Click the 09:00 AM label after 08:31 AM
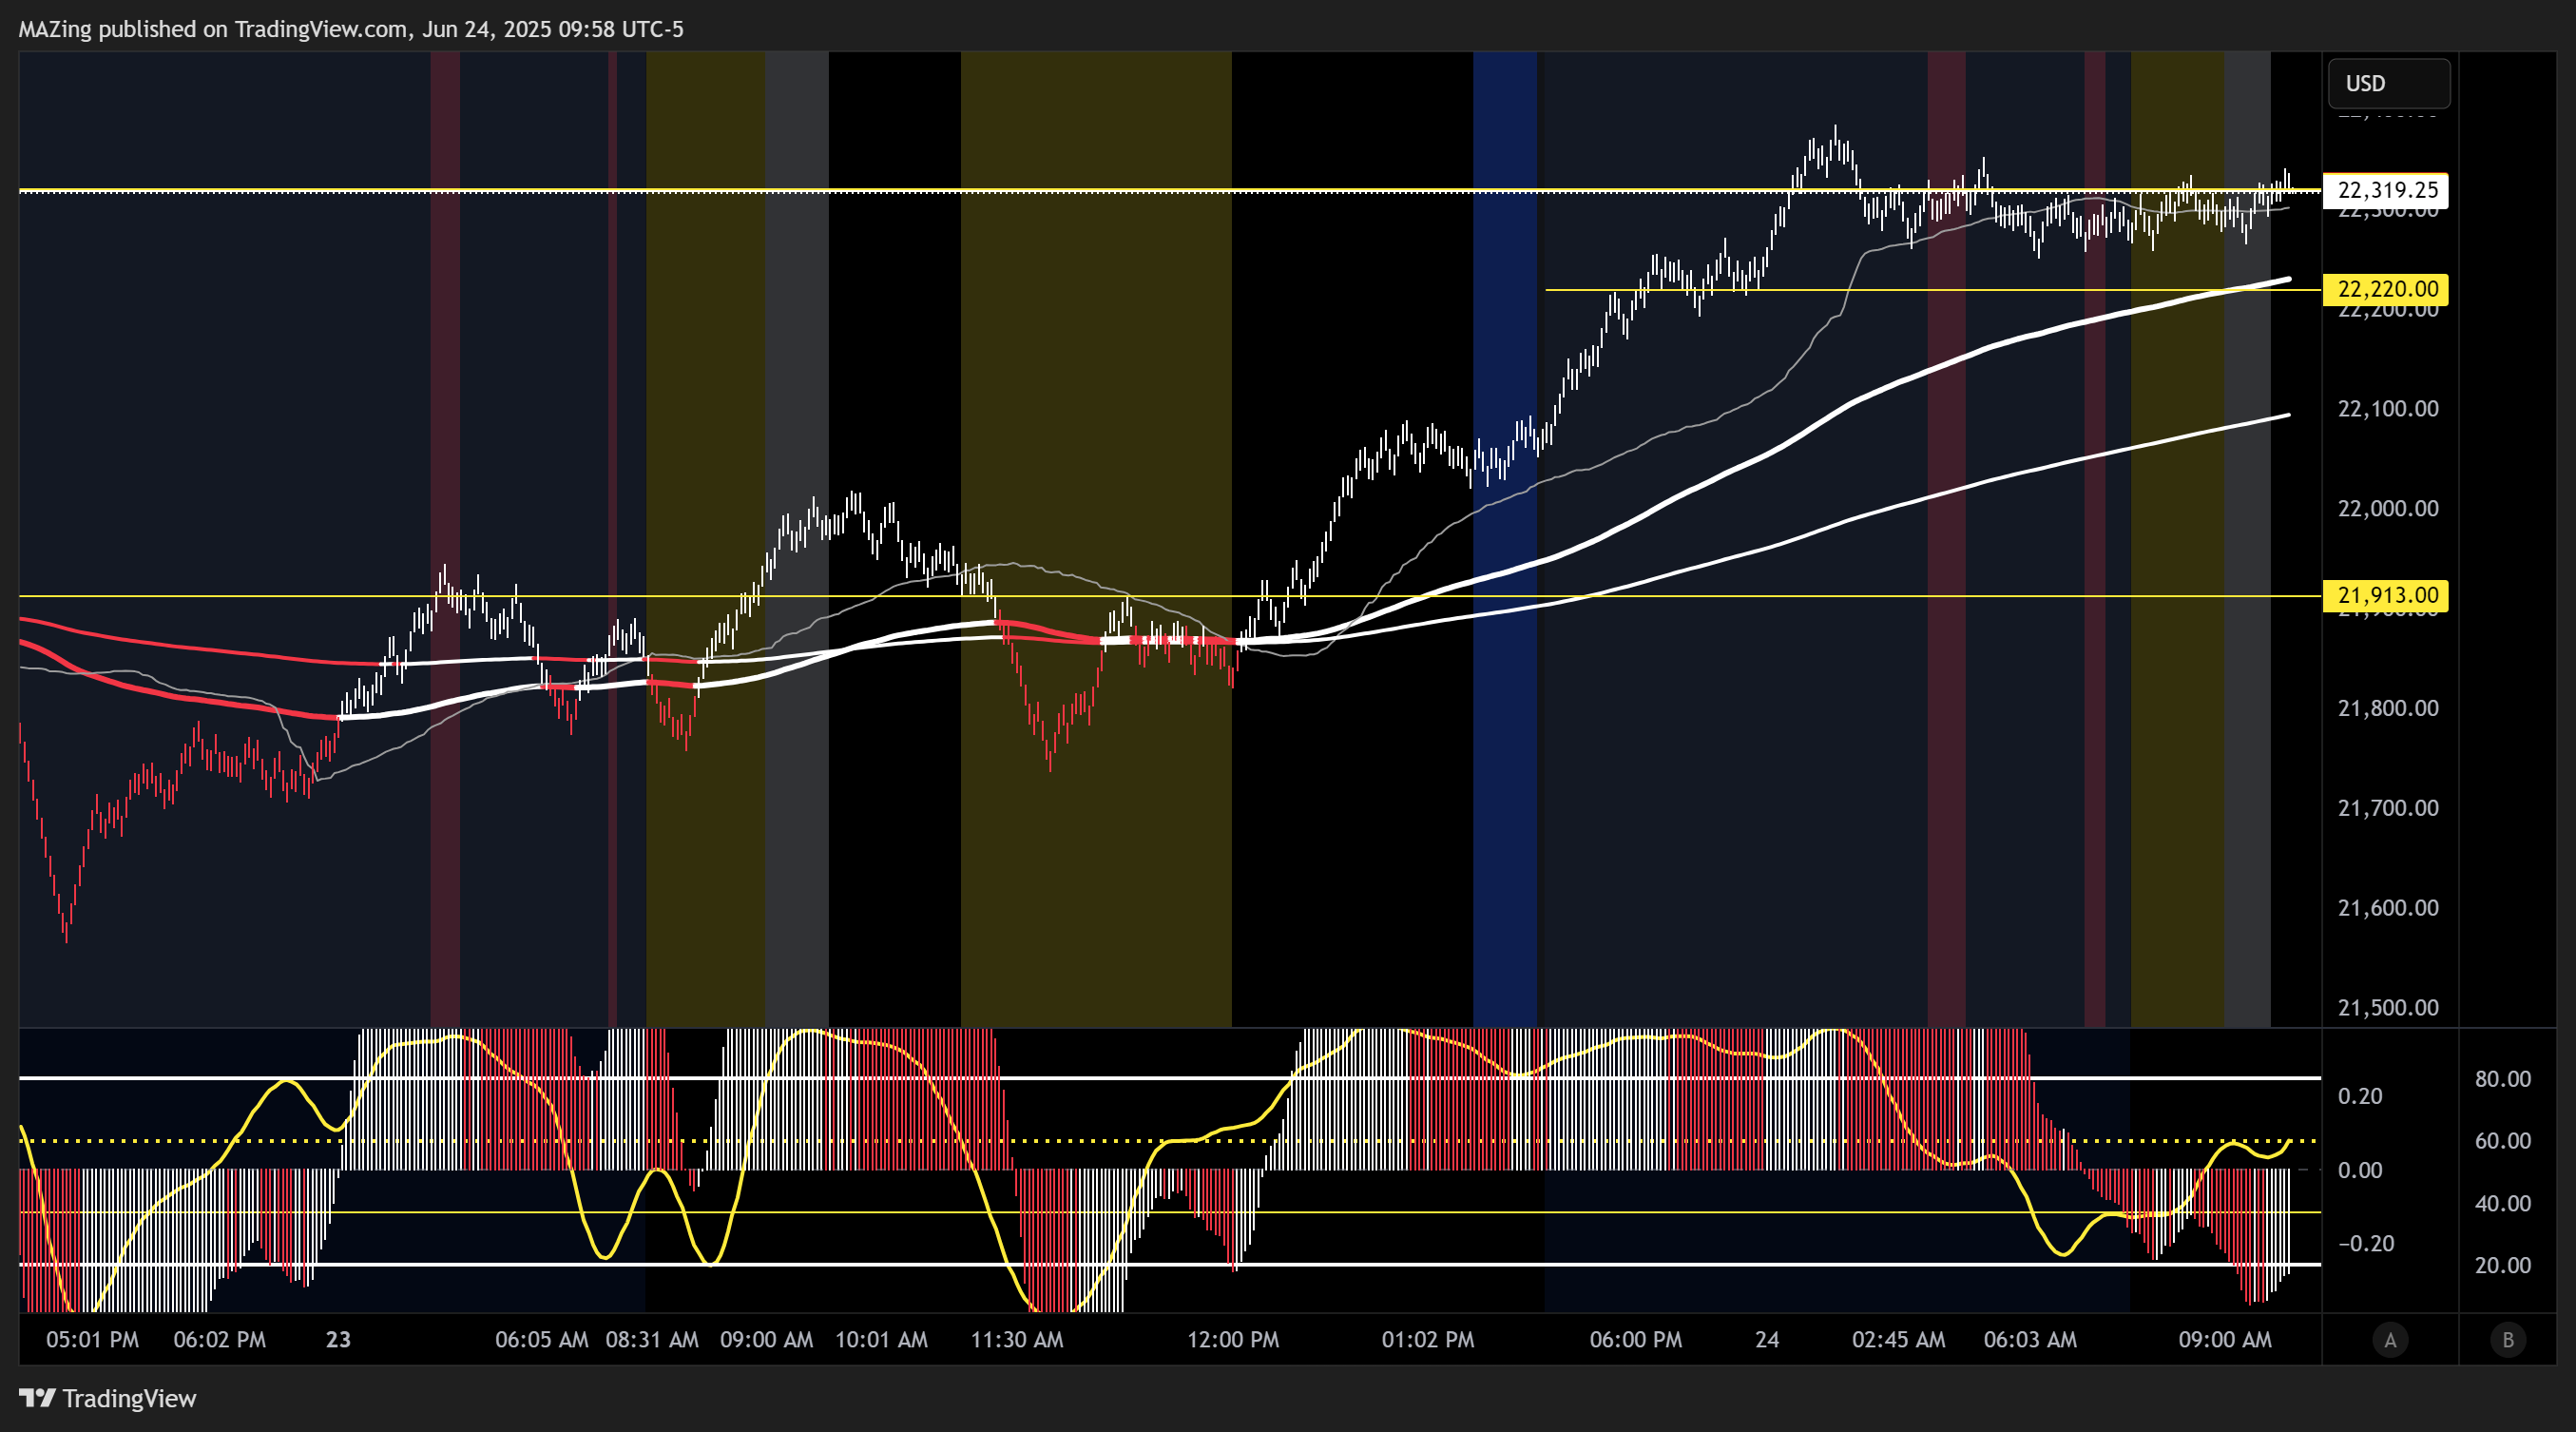 [x=767, y=1340]
